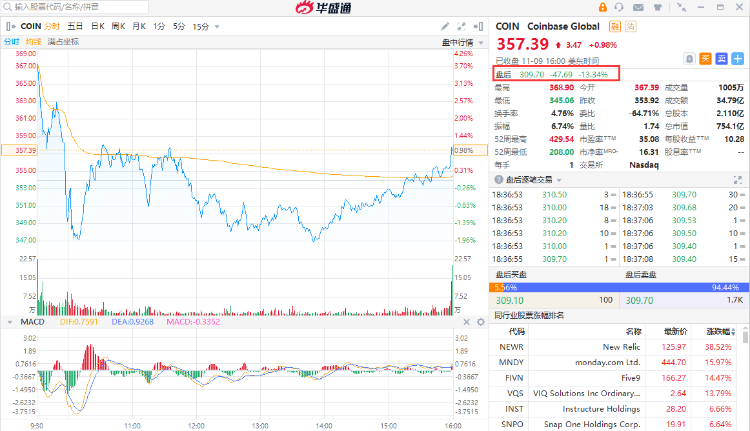The width and height of the screenshot is (750, 431).
Task: Switch to the 月K chart tab
Action: (139, 26)
